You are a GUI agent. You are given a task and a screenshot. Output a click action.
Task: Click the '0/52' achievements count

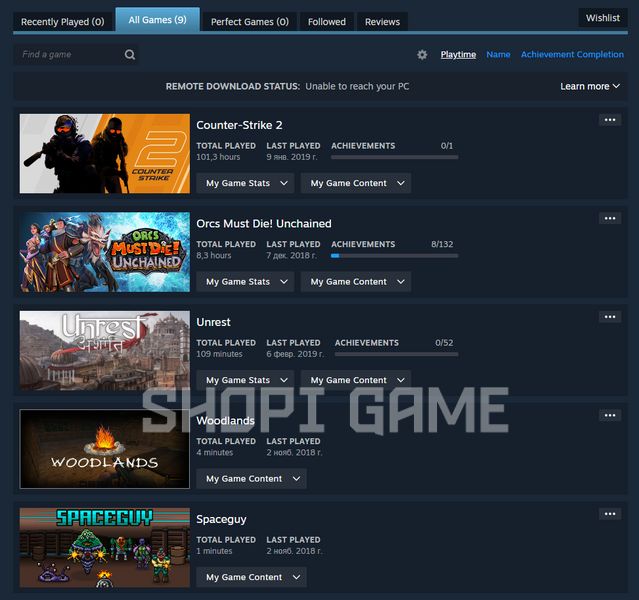(x=444, y=343)
